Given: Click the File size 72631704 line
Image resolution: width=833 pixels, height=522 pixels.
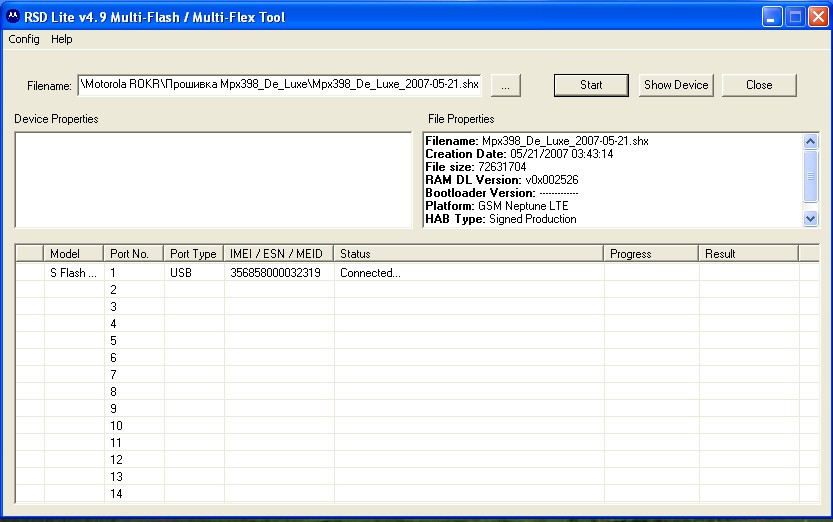Looking at the screenshot, I should (475, 167).
